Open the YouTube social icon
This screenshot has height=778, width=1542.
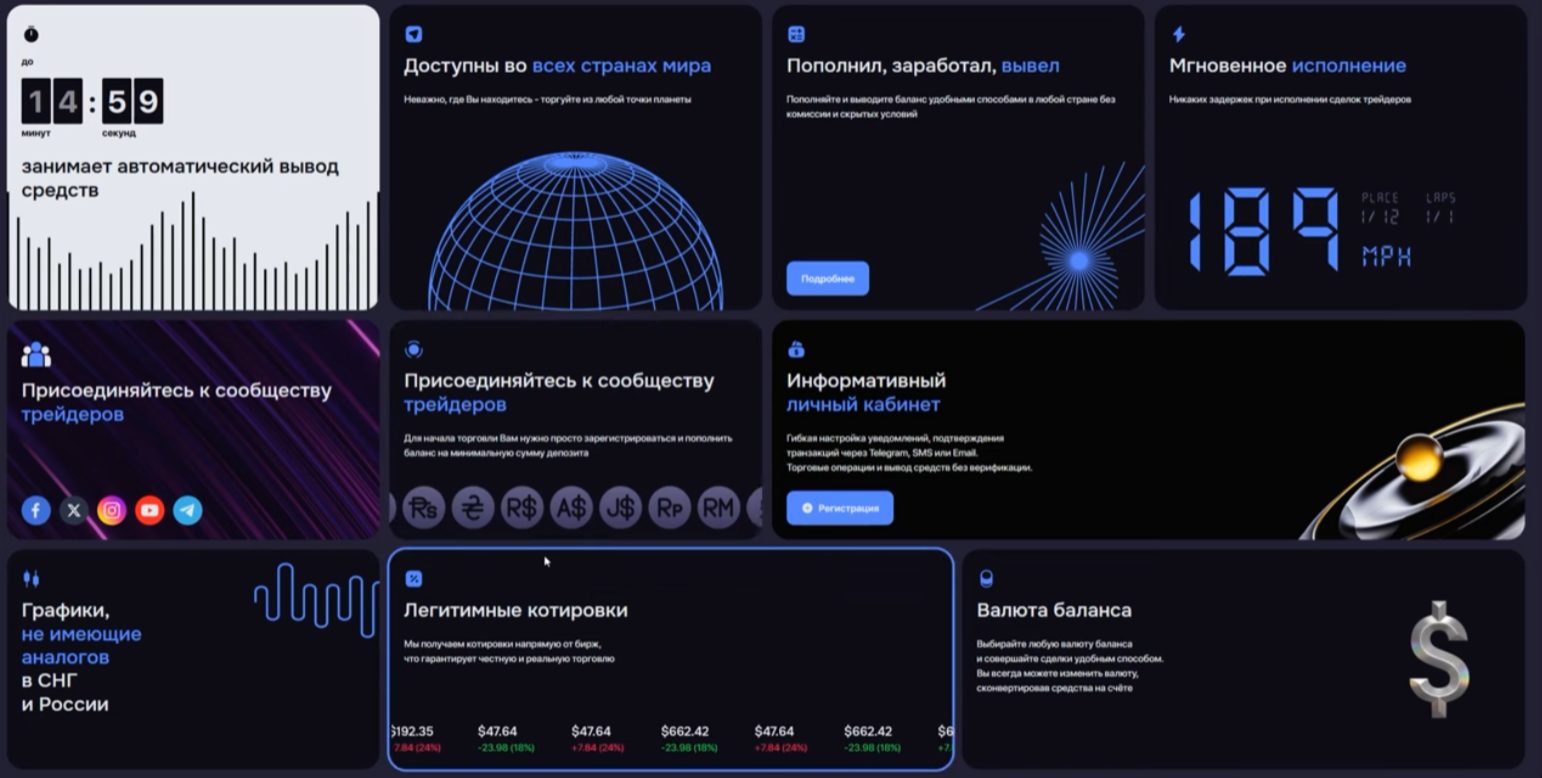click(150, 511)
